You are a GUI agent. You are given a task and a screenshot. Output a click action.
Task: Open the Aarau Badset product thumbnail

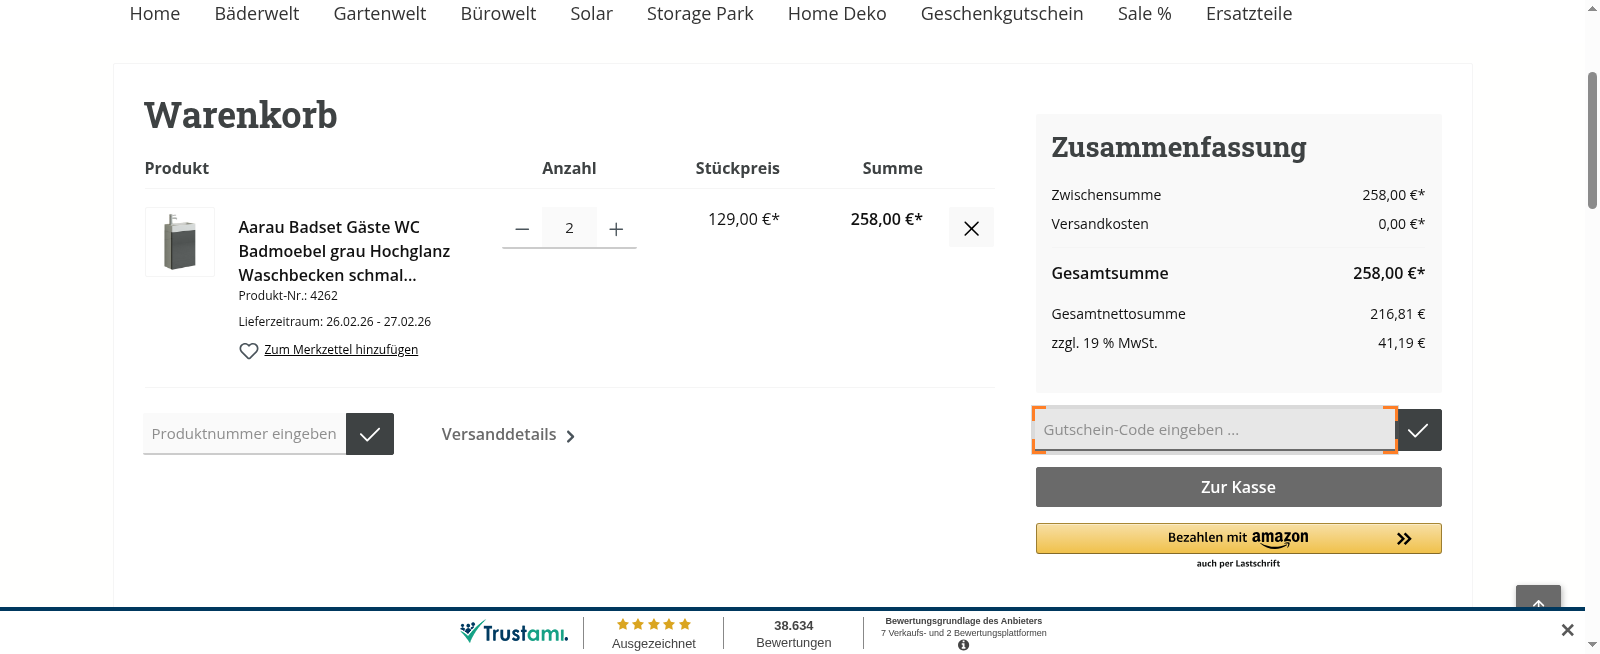coord(180,242)
